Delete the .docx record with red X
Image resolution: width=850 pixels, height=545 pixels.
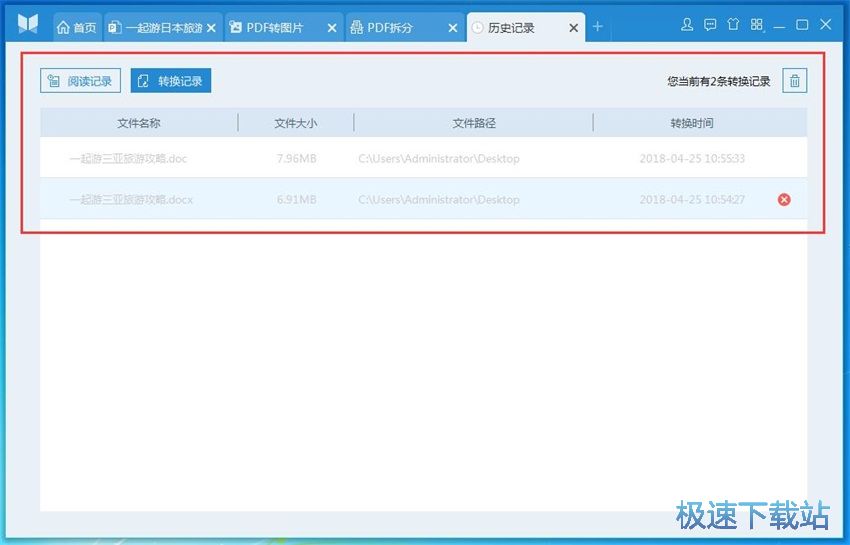[x=784, y=200]
